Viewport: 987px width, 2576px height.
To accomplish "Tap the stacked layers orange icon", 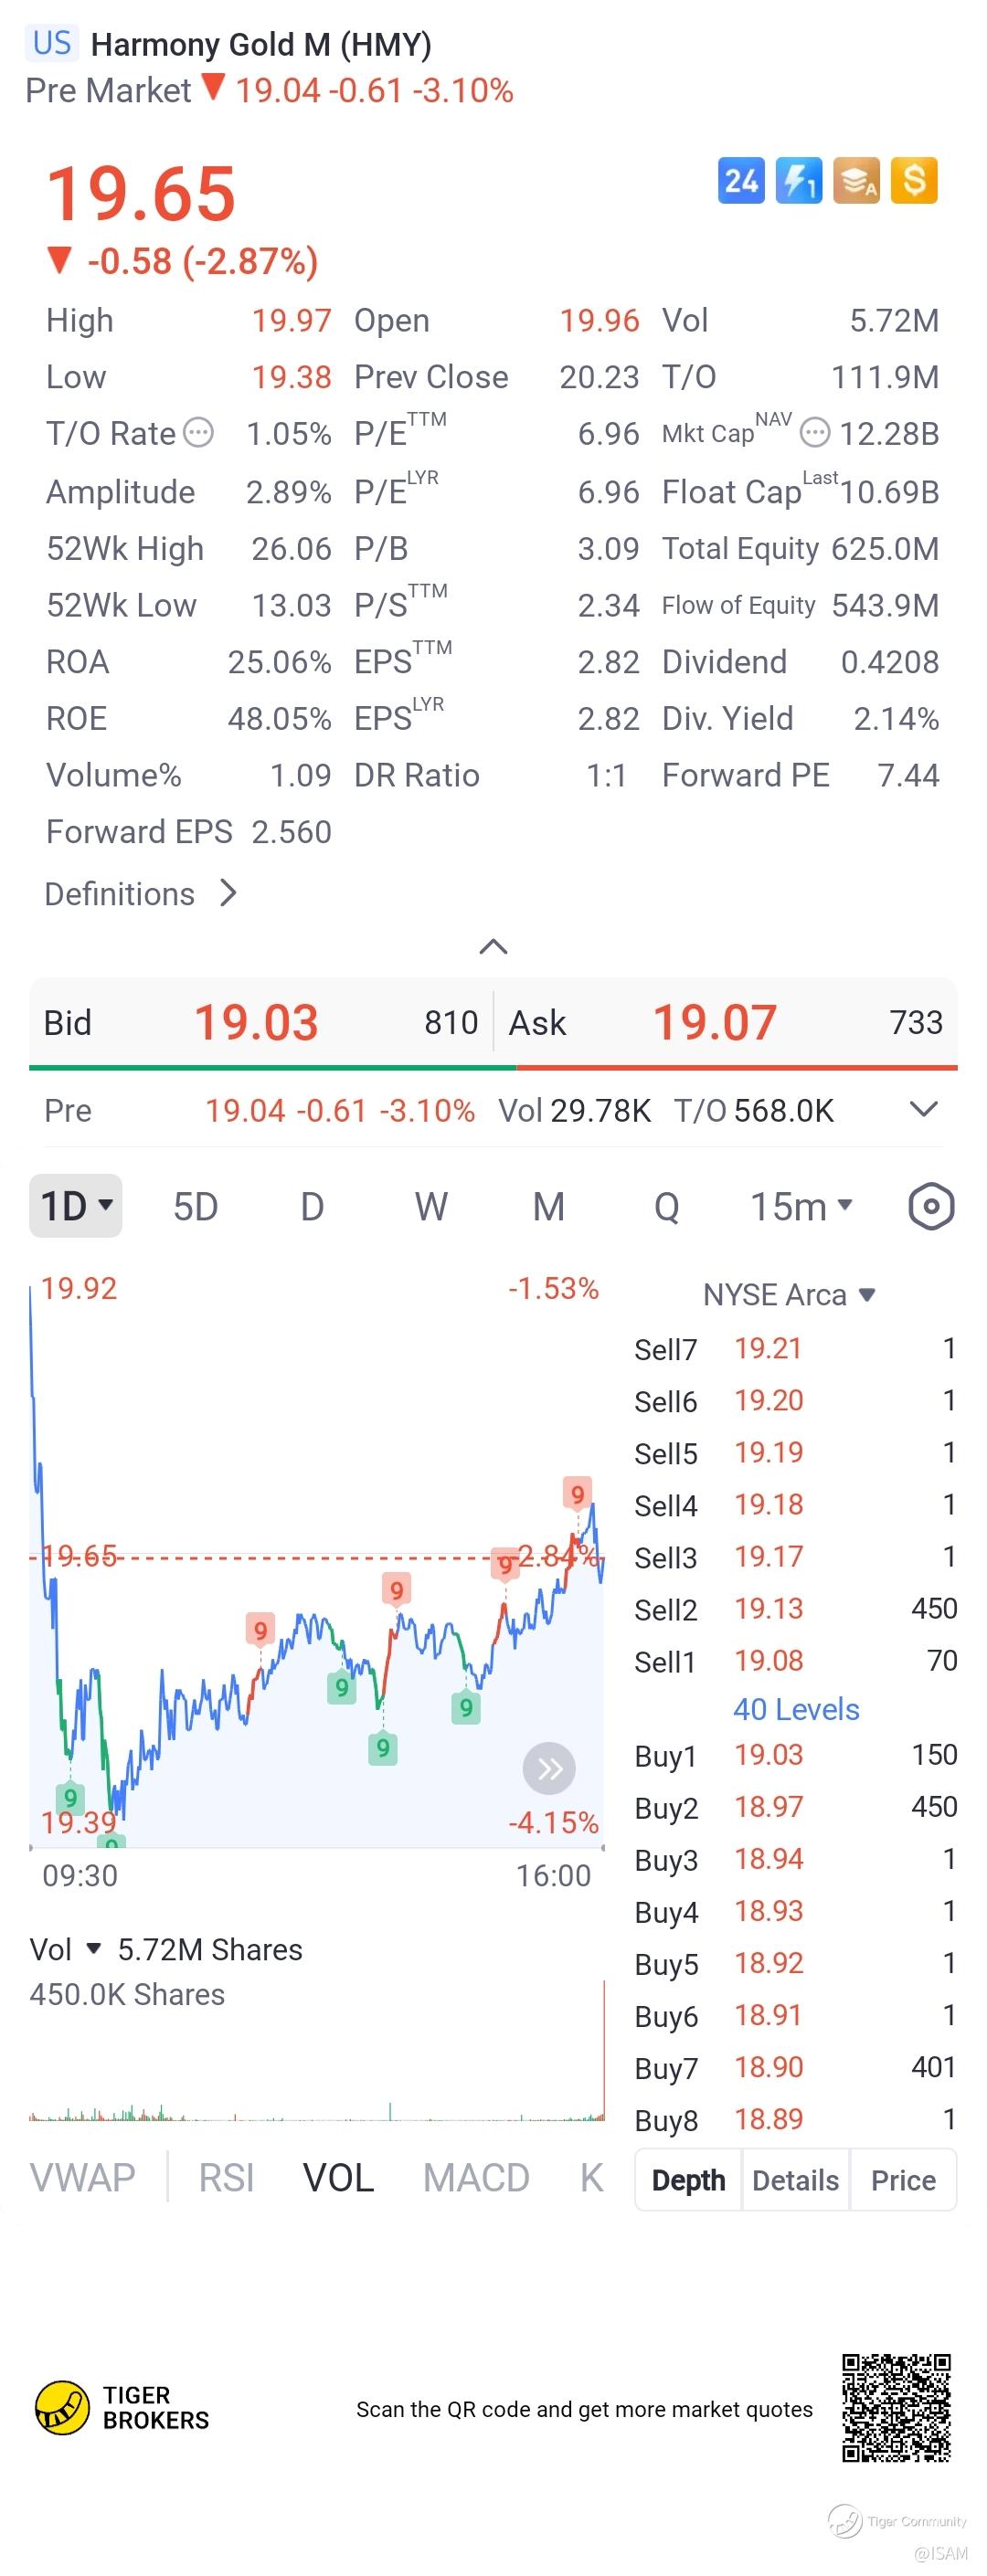I will (x=857, y=181).
